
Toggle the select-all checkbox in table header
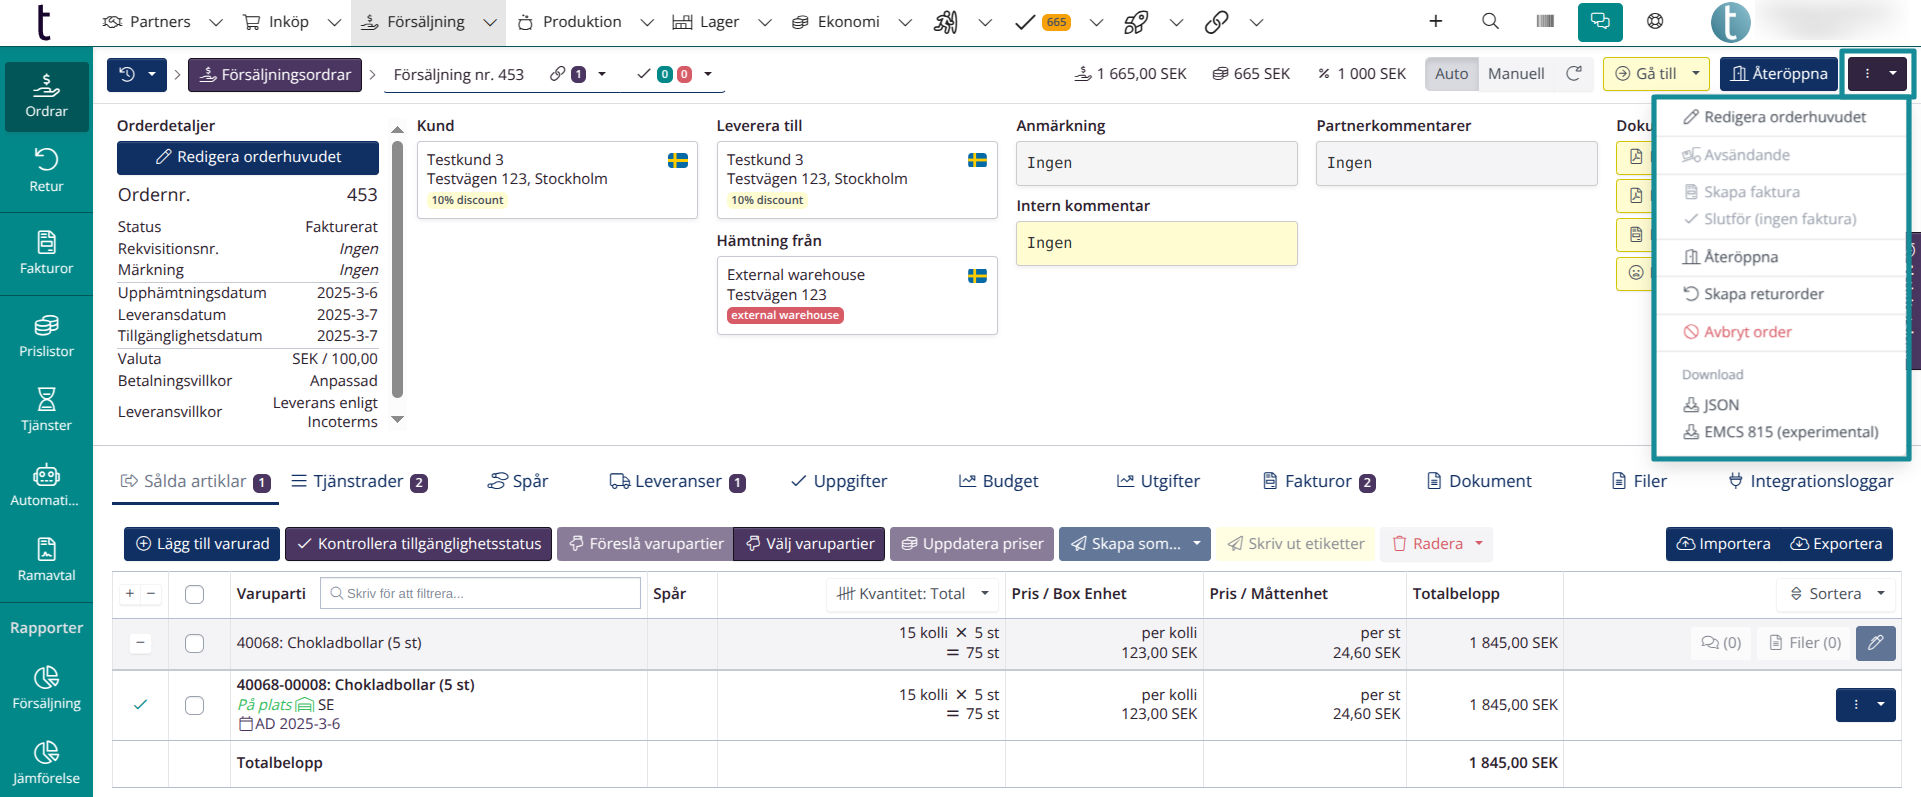point(195,594)
